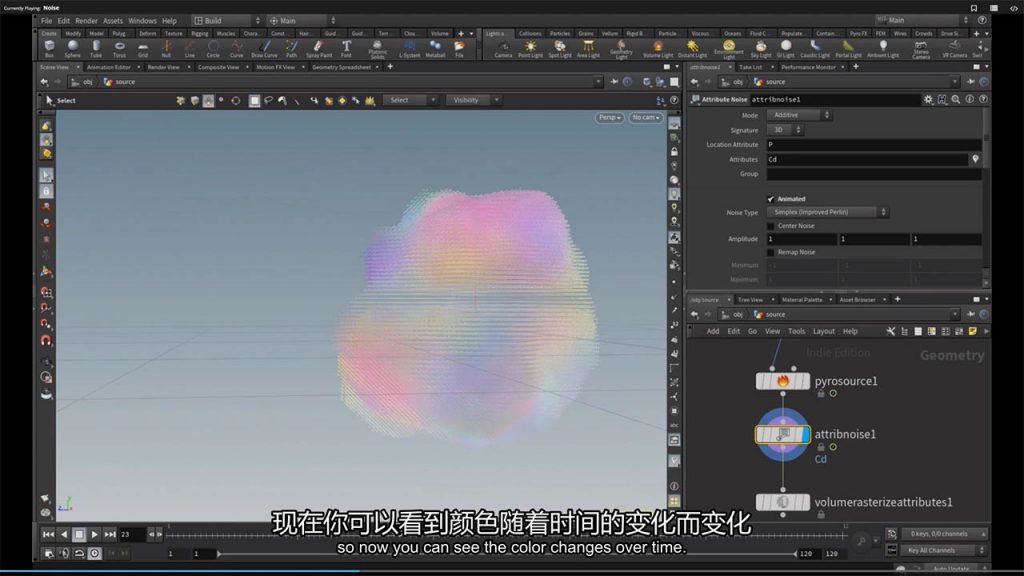
Task: Select the L-System shelf tool
Action: coord(409,48)
